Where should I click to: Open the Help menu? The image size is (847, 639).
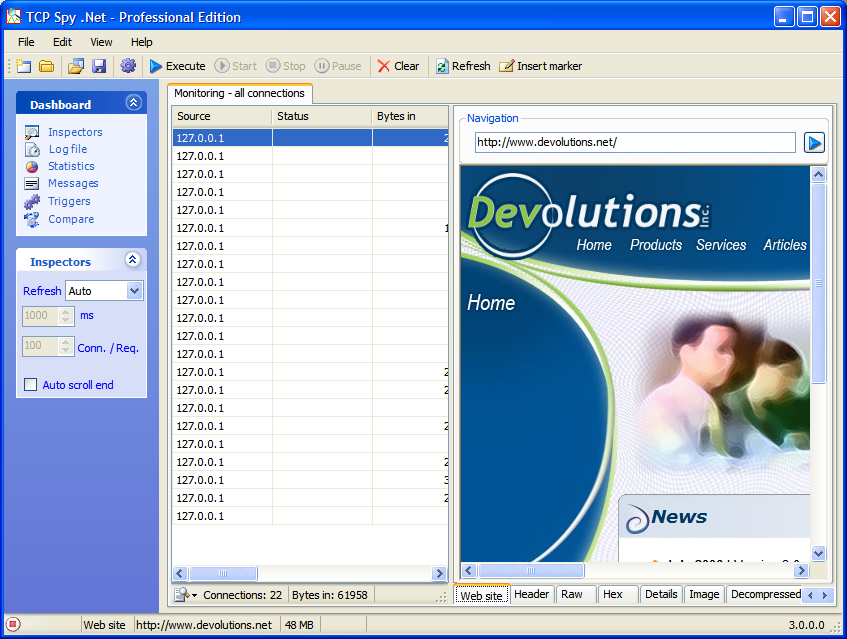pyautogui.click(x=142, y=42)
